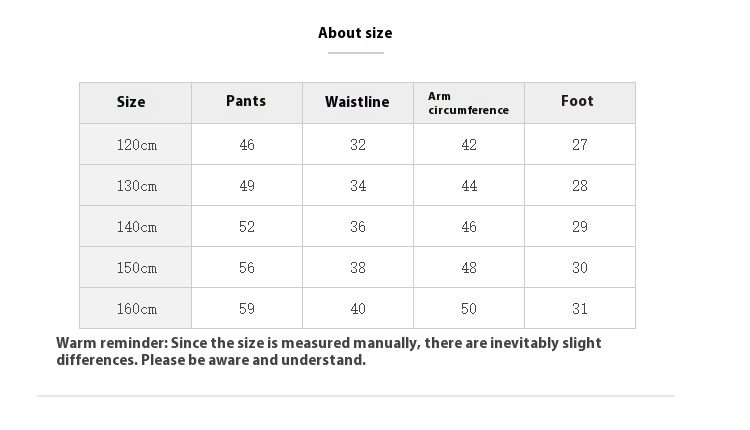Click arm circumference value 44 cell
The height and width of the screenshot is (430, 750).
click(x=469, y=186)
